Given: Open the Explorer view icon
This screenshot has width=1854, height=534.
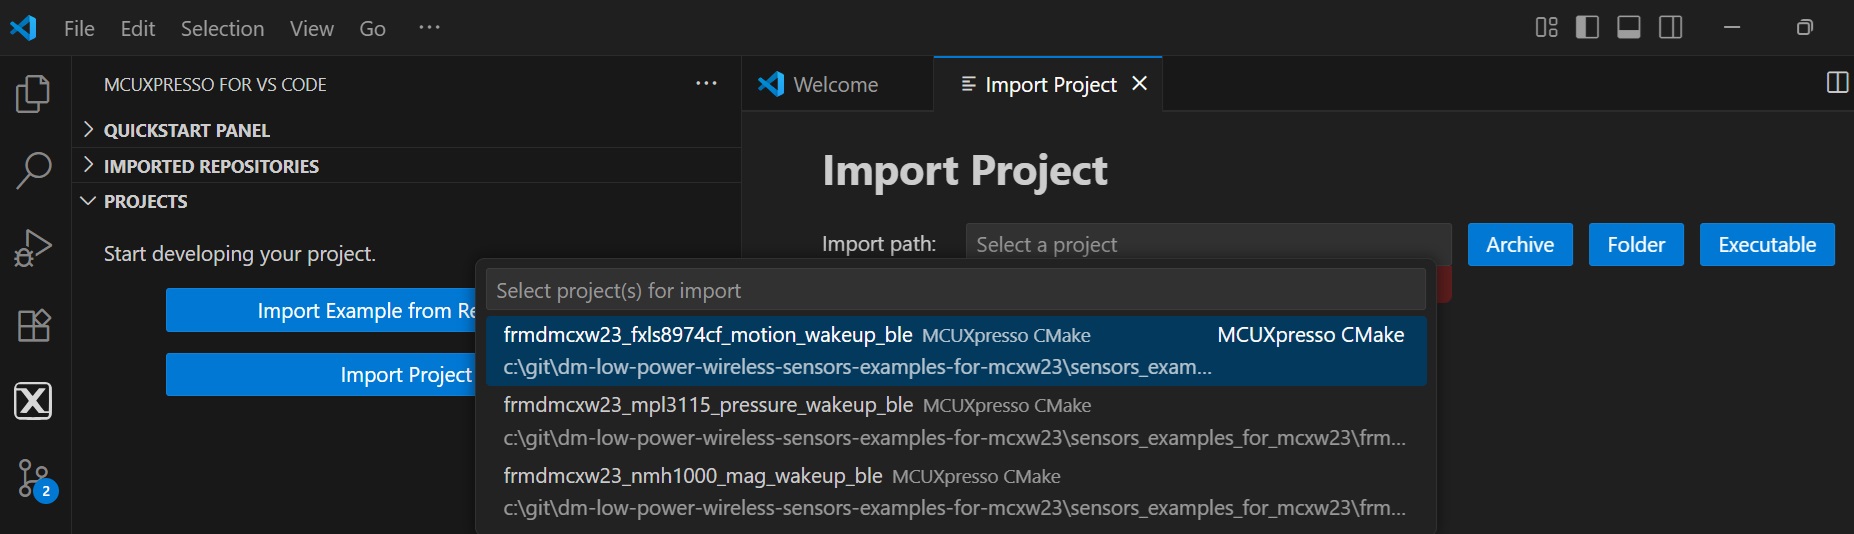Looking at the screenshot, I should [33, 94].
